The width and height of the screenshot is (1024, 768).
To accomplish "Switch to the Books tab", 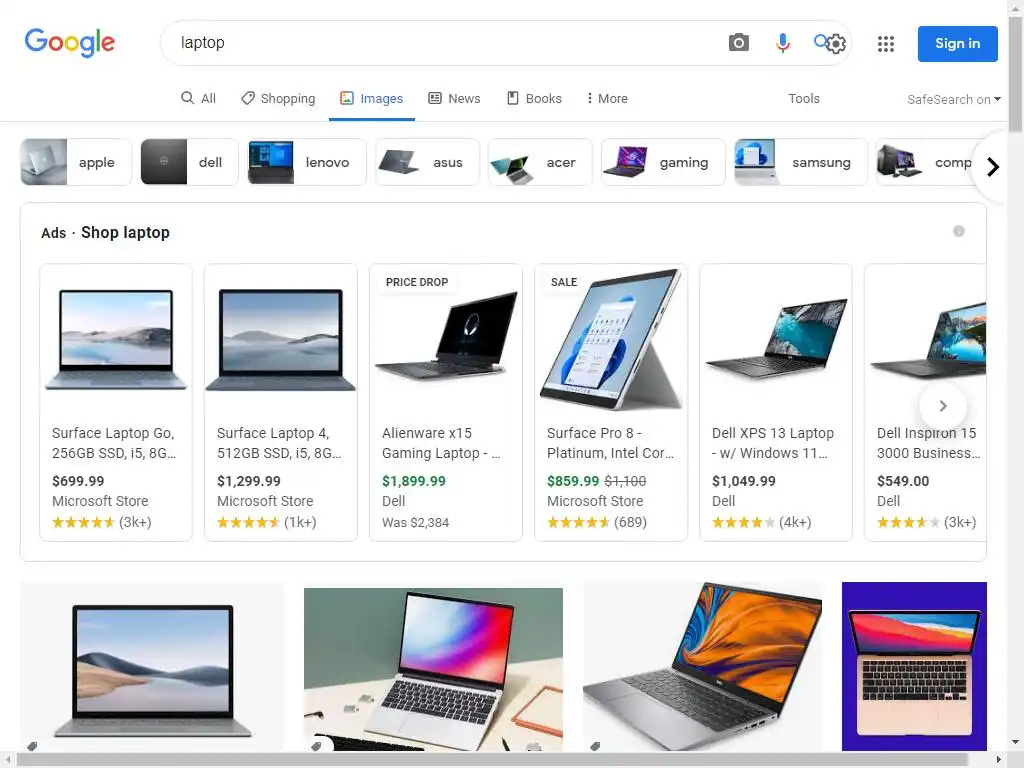I will (534, 98).
